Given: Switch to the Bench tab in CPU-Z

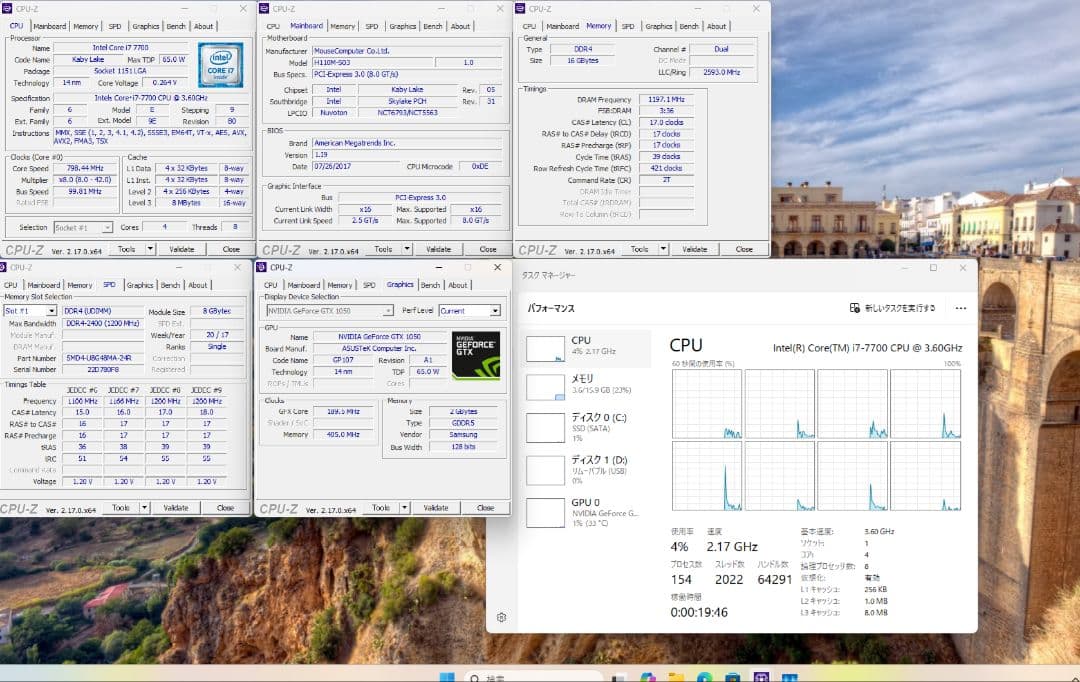Looking at the screenshot, I should point(428,284).
